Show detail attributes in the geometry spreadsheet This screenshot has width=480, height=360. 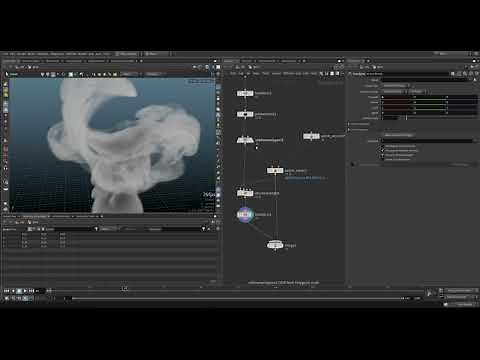[43, 229]
